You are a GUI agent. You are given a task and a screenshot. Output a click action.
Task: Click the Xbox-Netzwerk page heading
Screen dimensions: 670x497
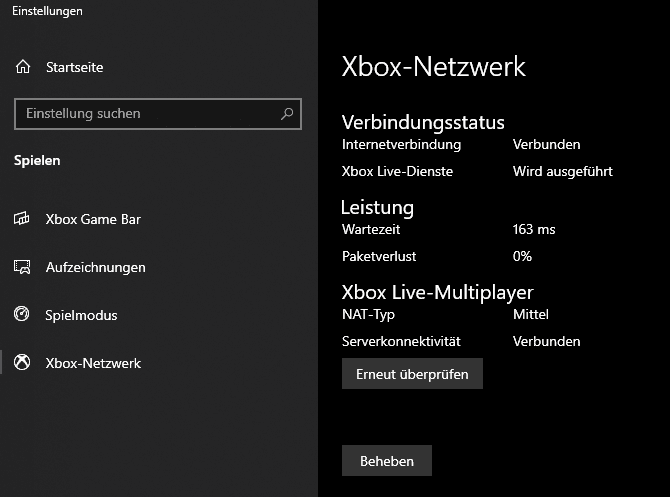click(434, 66)
